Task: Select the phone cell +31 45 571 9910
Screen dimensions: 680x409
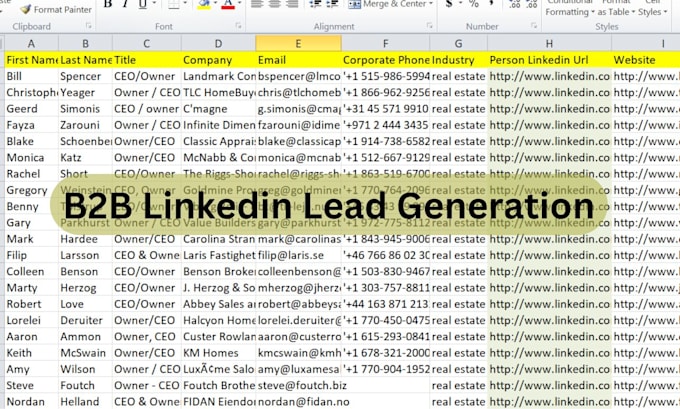Action: coord(386,109)
